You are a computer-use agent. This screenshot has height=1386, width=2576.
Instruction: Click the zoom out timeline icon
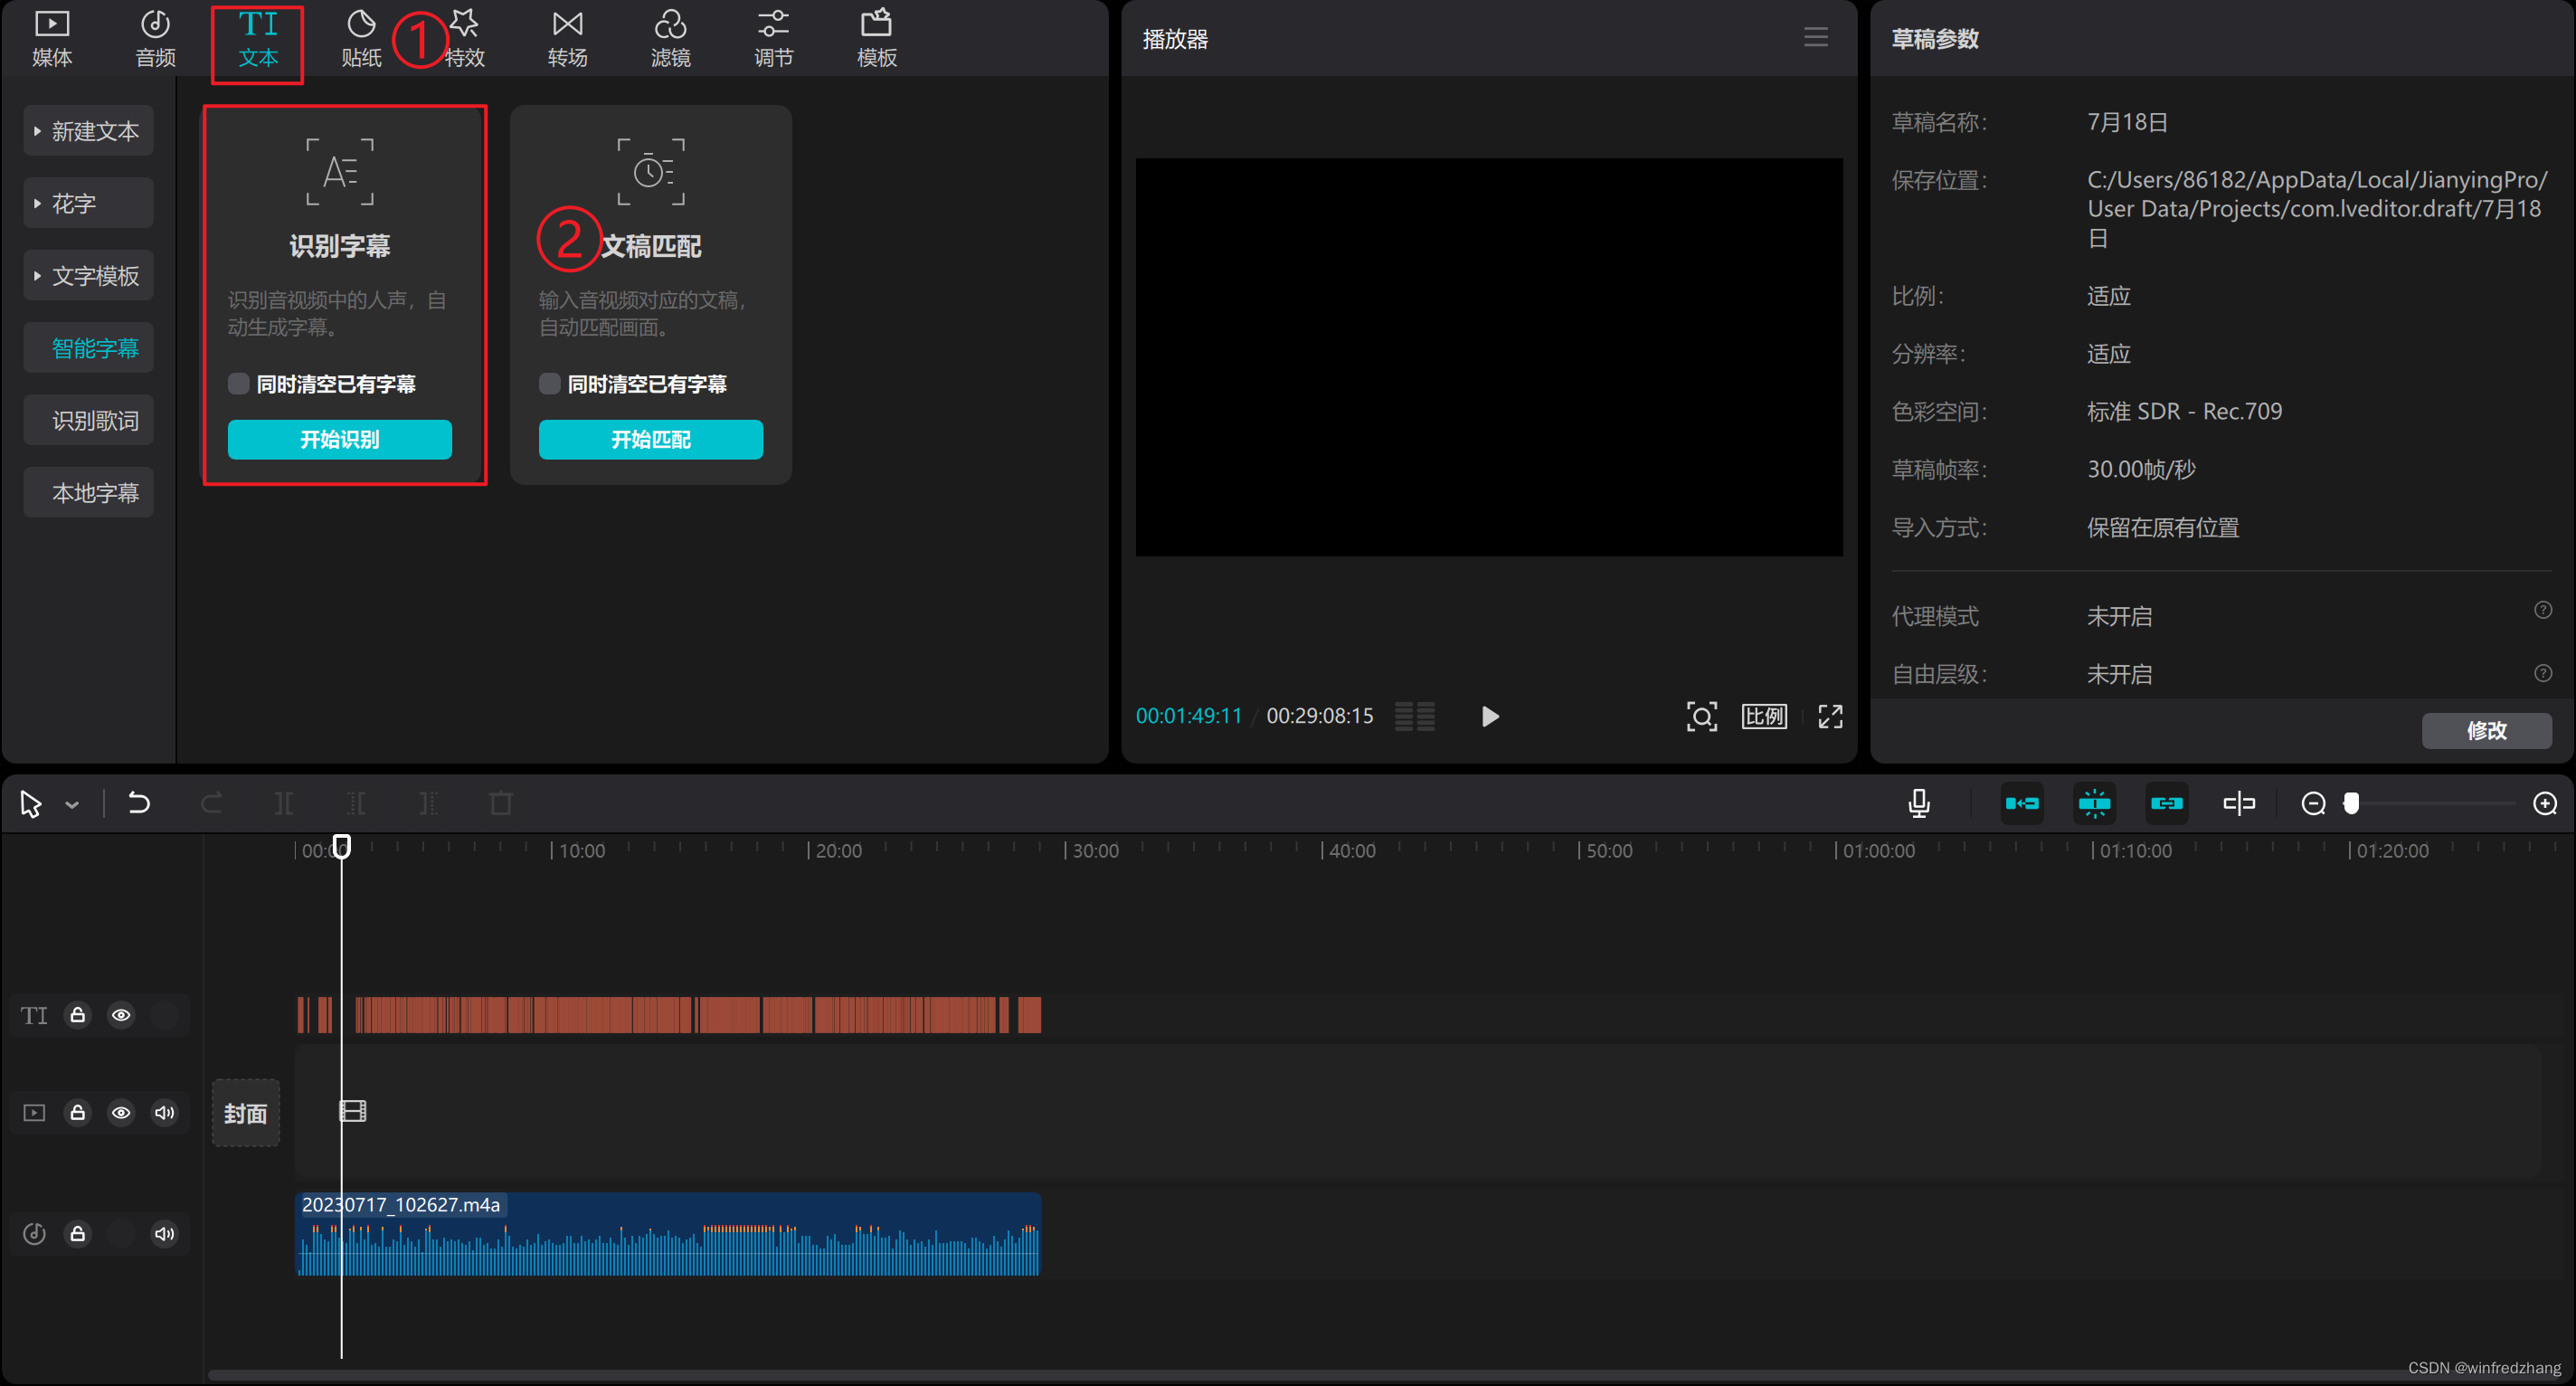pyautogui.click(x=2313, y=803)
